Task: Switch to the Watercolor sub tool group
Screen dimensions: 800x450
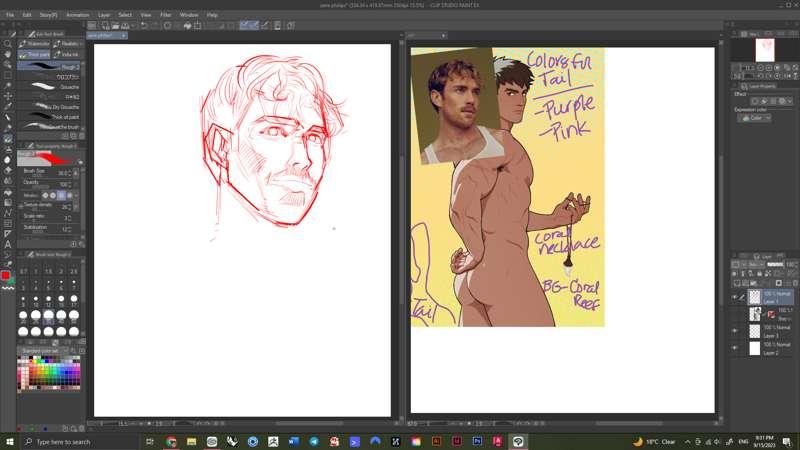Action: 34,44
